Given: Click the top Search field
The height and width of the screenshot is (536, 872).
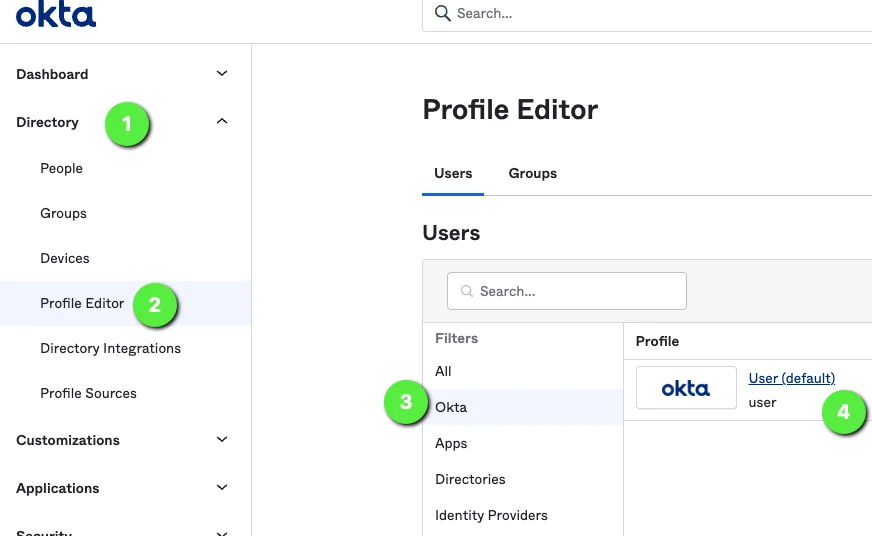Looking at the screenshot, I should coord(647,14).
